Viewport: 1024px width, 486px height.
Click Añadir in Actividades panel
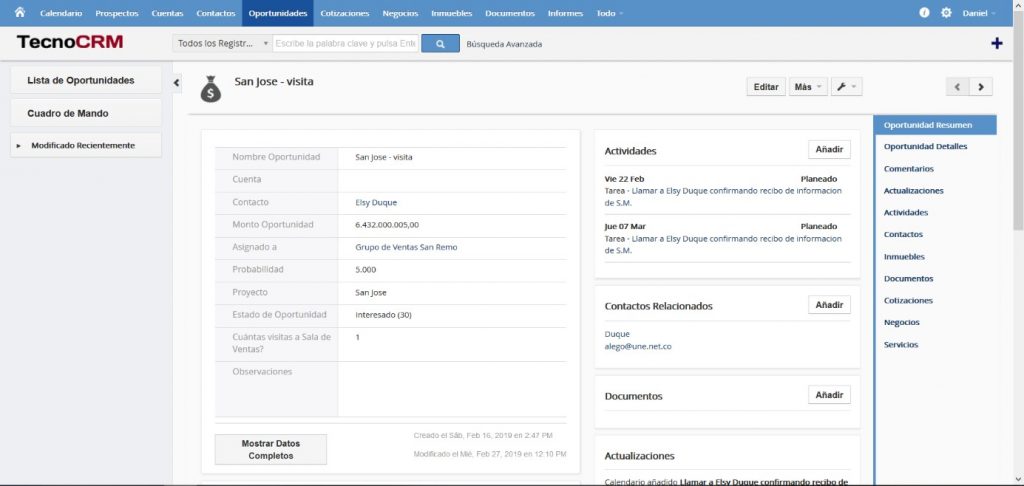[829, 149]
